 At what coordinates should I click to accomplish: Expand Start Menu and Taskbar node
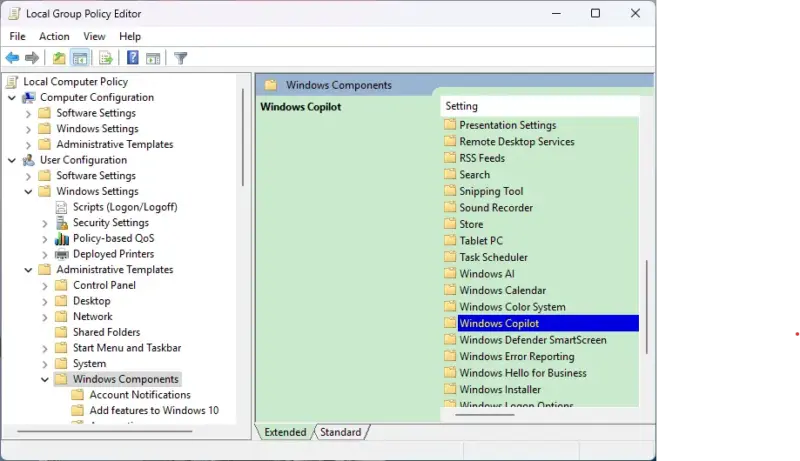[45, 348]
